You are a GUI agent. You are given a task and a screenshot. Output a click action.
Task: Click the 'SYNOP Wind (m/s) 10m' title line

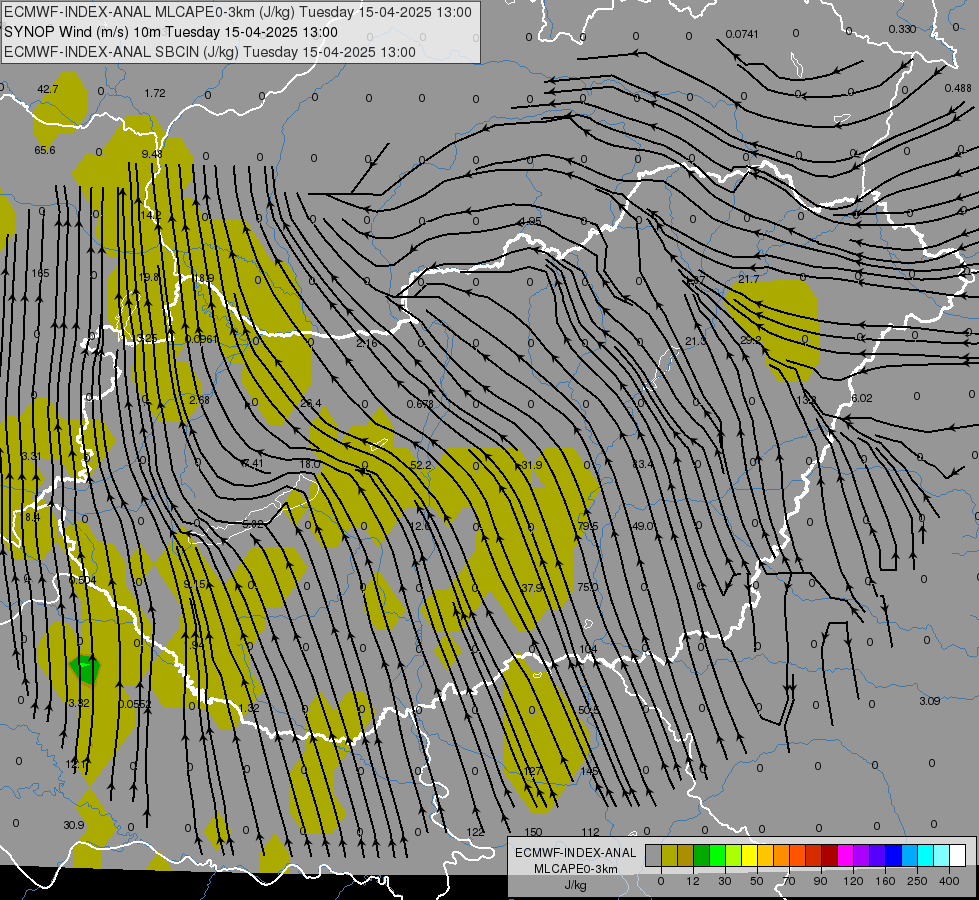170,32
